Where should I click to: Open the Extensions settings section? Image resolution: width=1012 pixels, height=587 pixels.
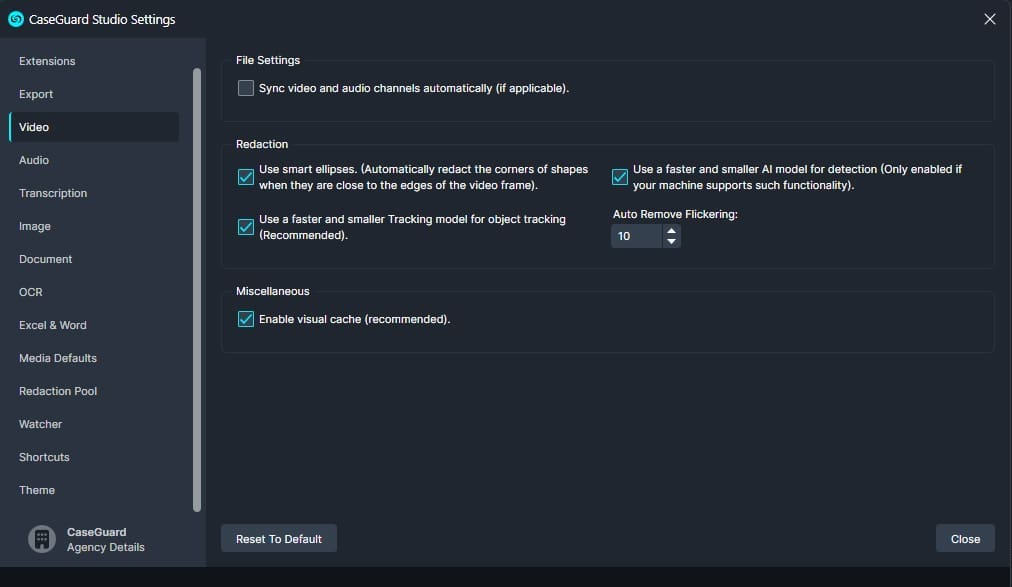pos(47,61)
